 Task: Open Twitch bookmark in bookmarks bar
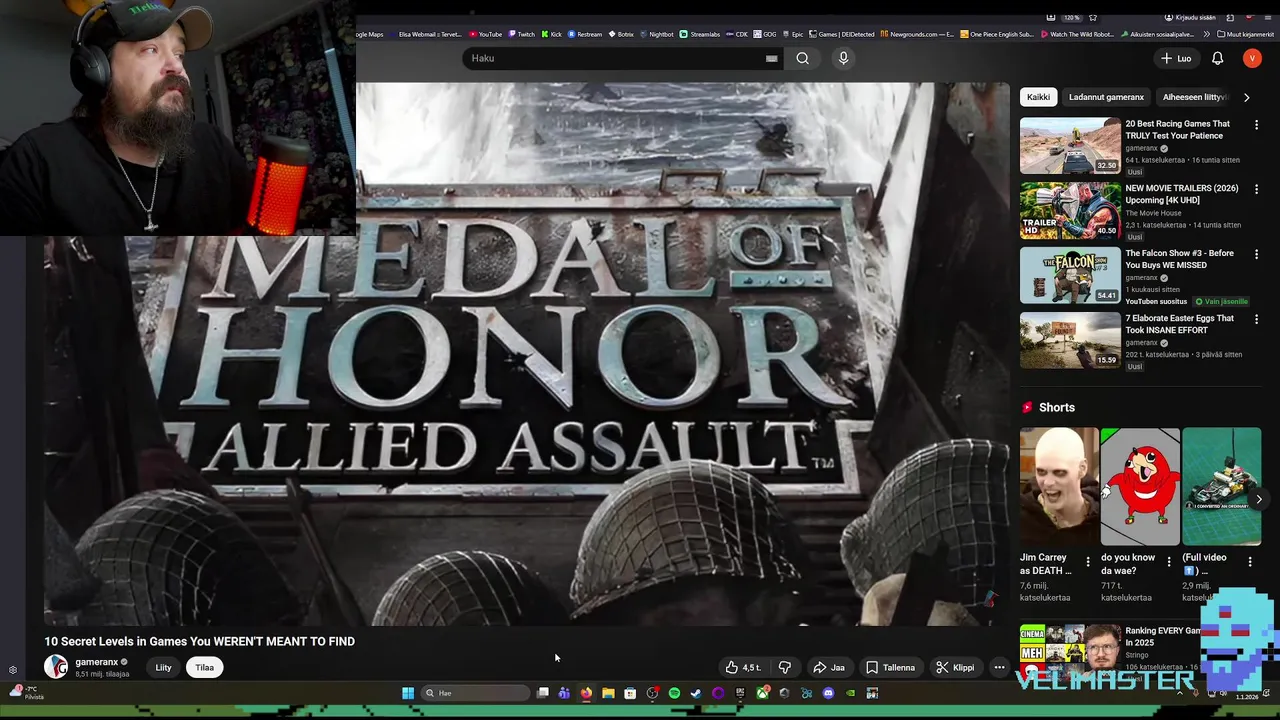(521, 34)
